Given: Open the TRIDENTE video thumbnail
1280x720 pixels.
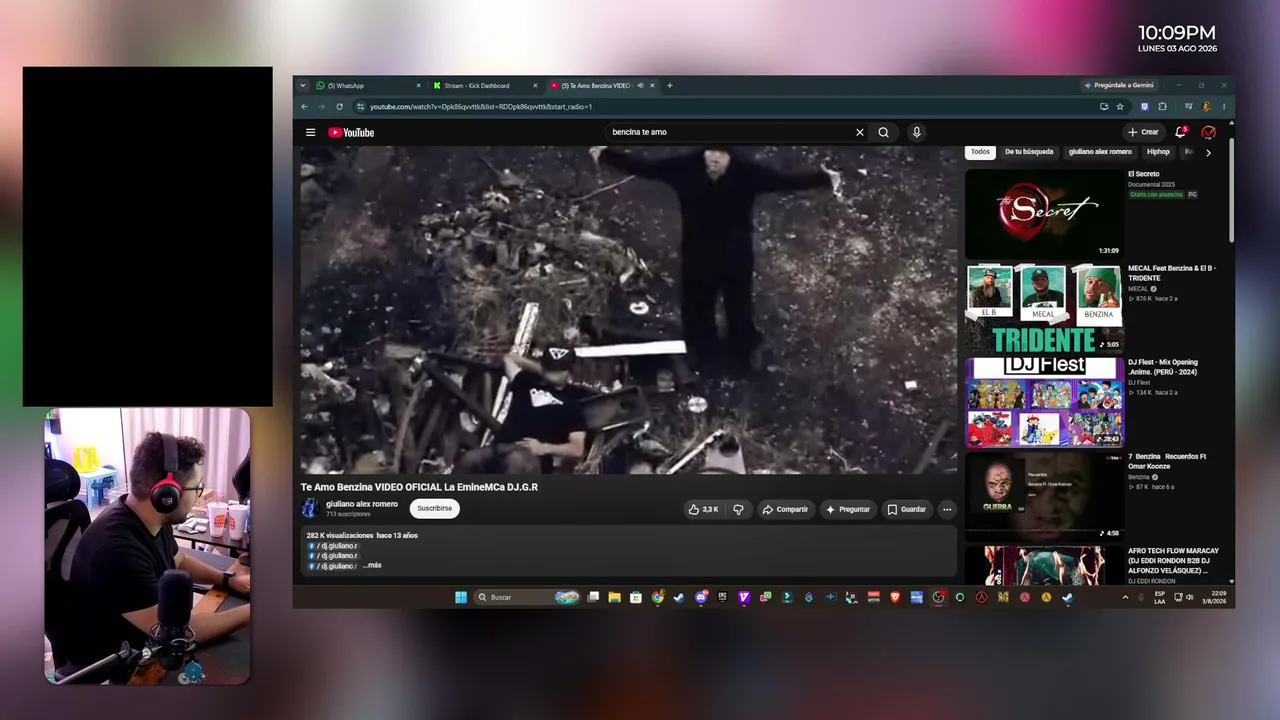Looking at the screenshot, I should click(x=1044, y=308).
